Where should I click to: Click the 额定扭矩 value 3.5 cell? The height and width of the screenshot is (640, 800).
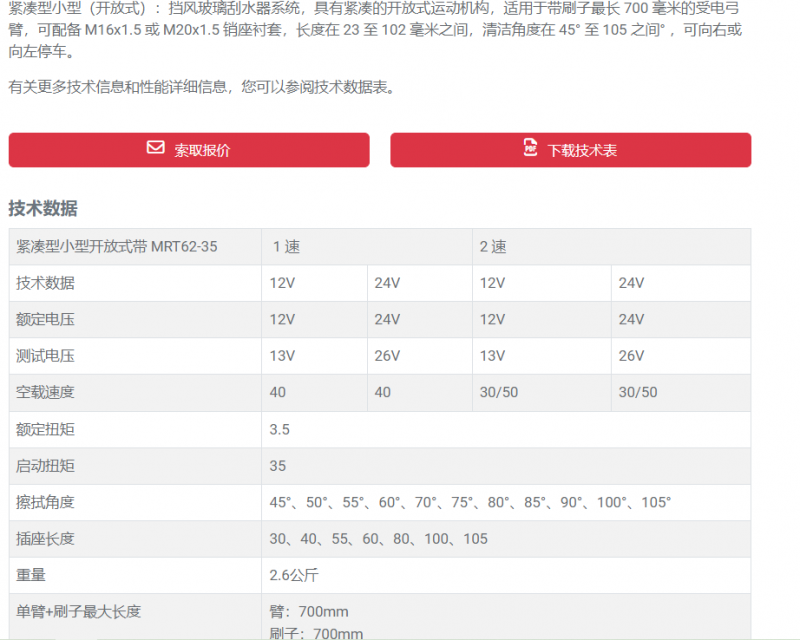[506, 429]
